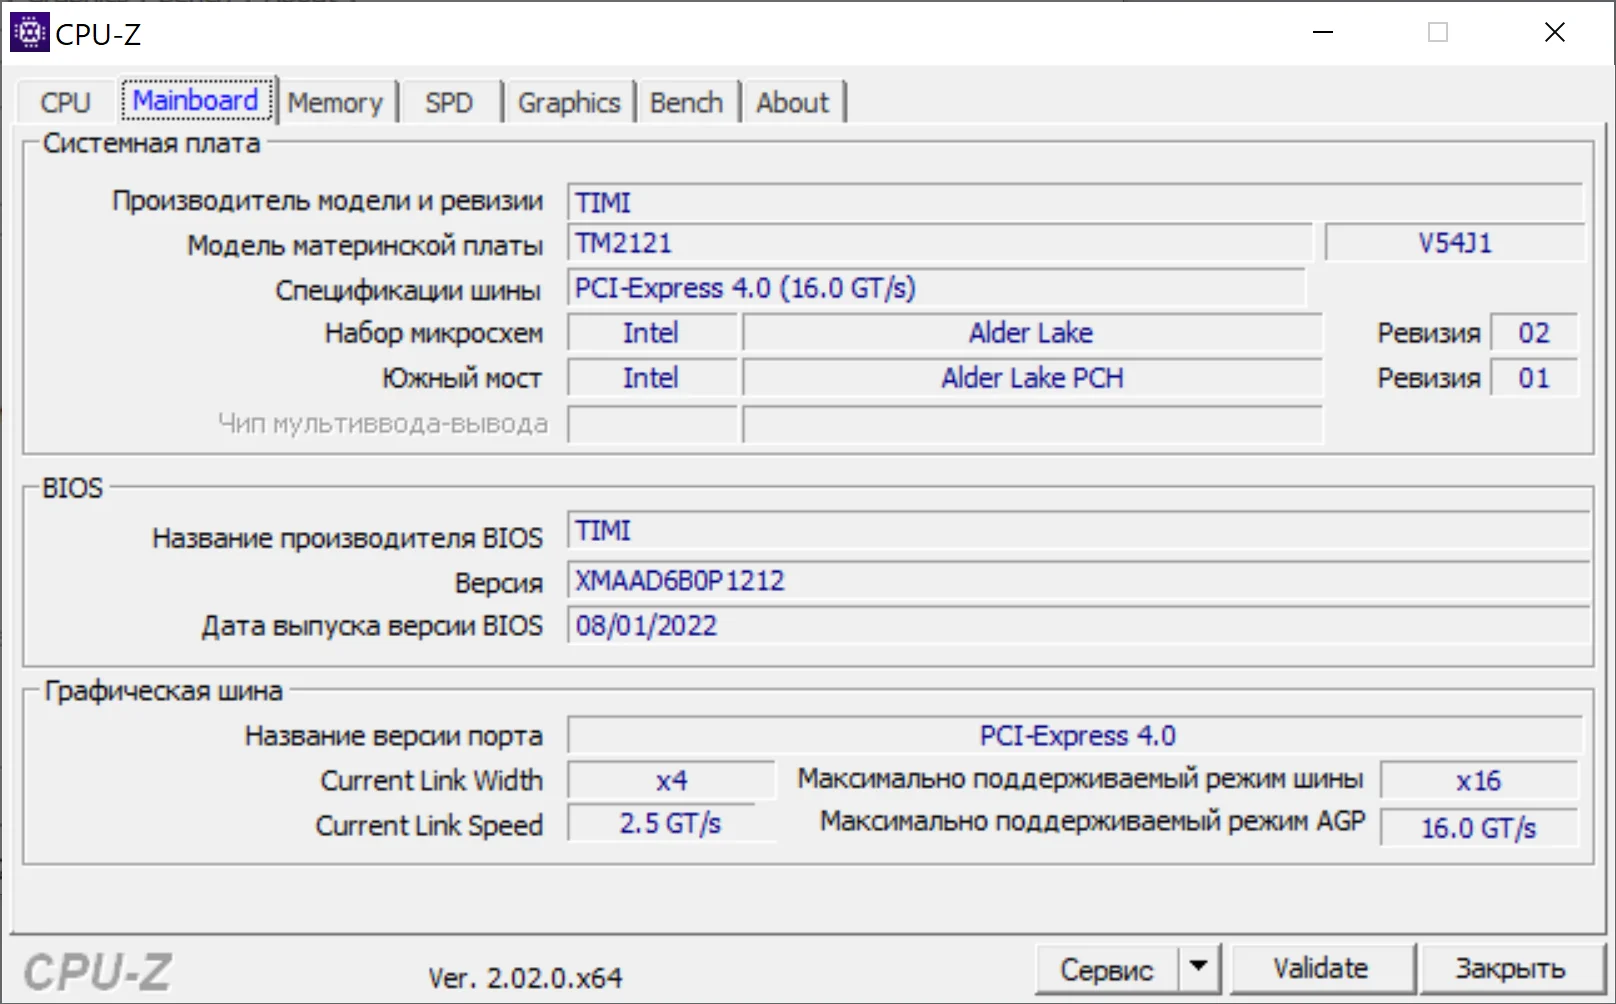Select the Mainboard tab

[196, 100]
